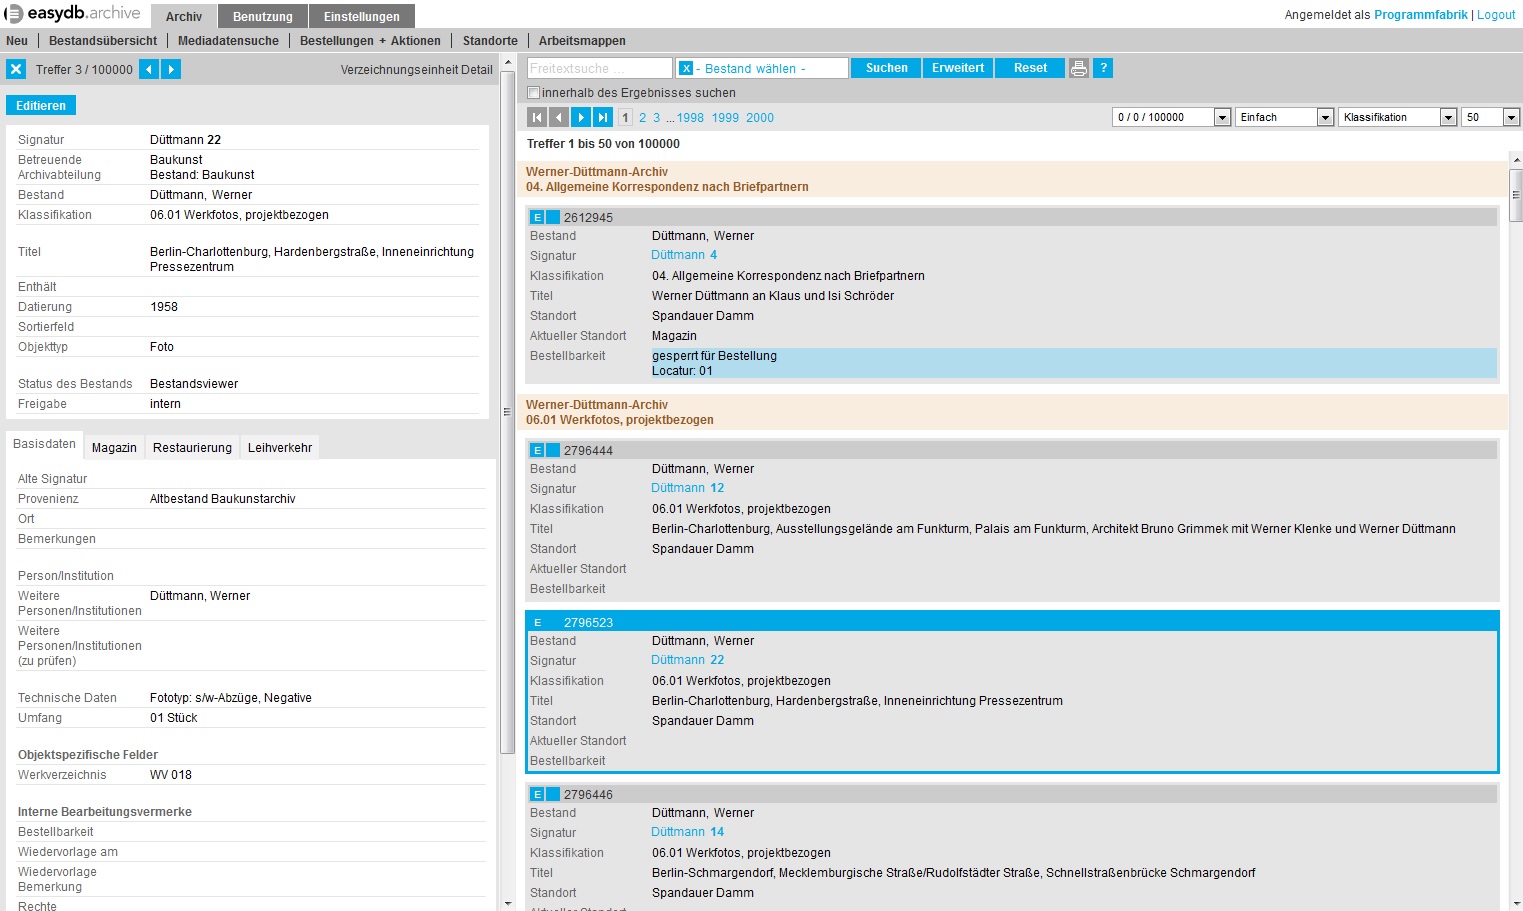Open Bestellungen + Aktionen menu

click(370, 41)
